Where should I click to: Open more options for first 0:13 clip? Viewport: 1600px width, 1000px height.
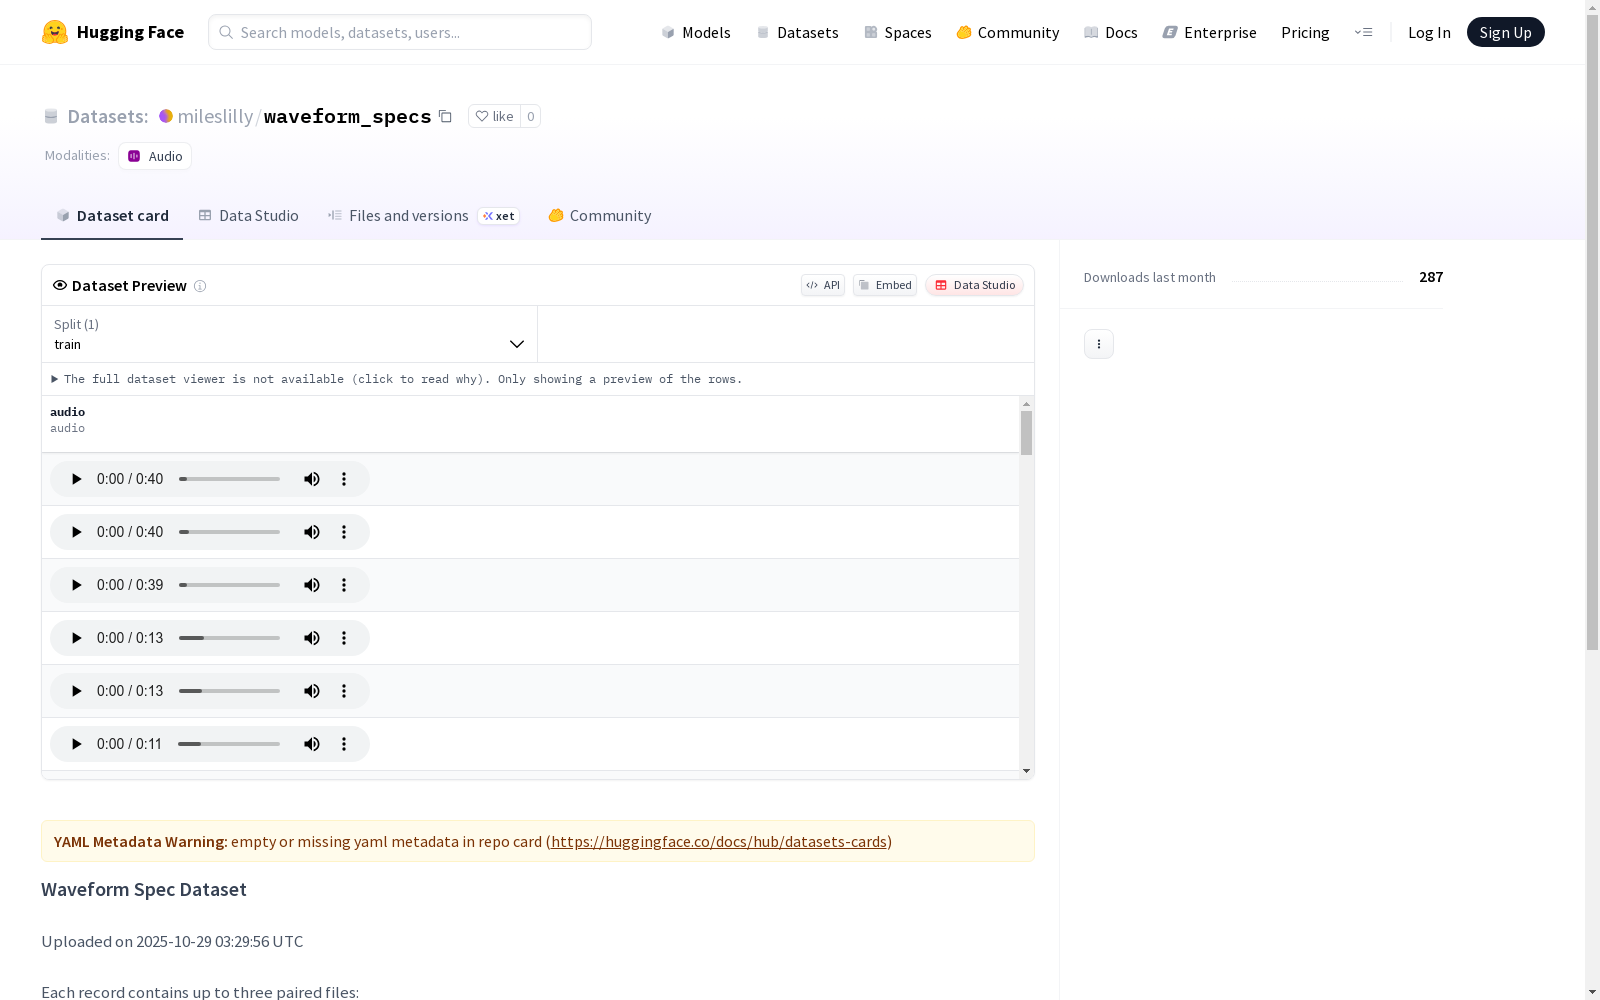344,638
